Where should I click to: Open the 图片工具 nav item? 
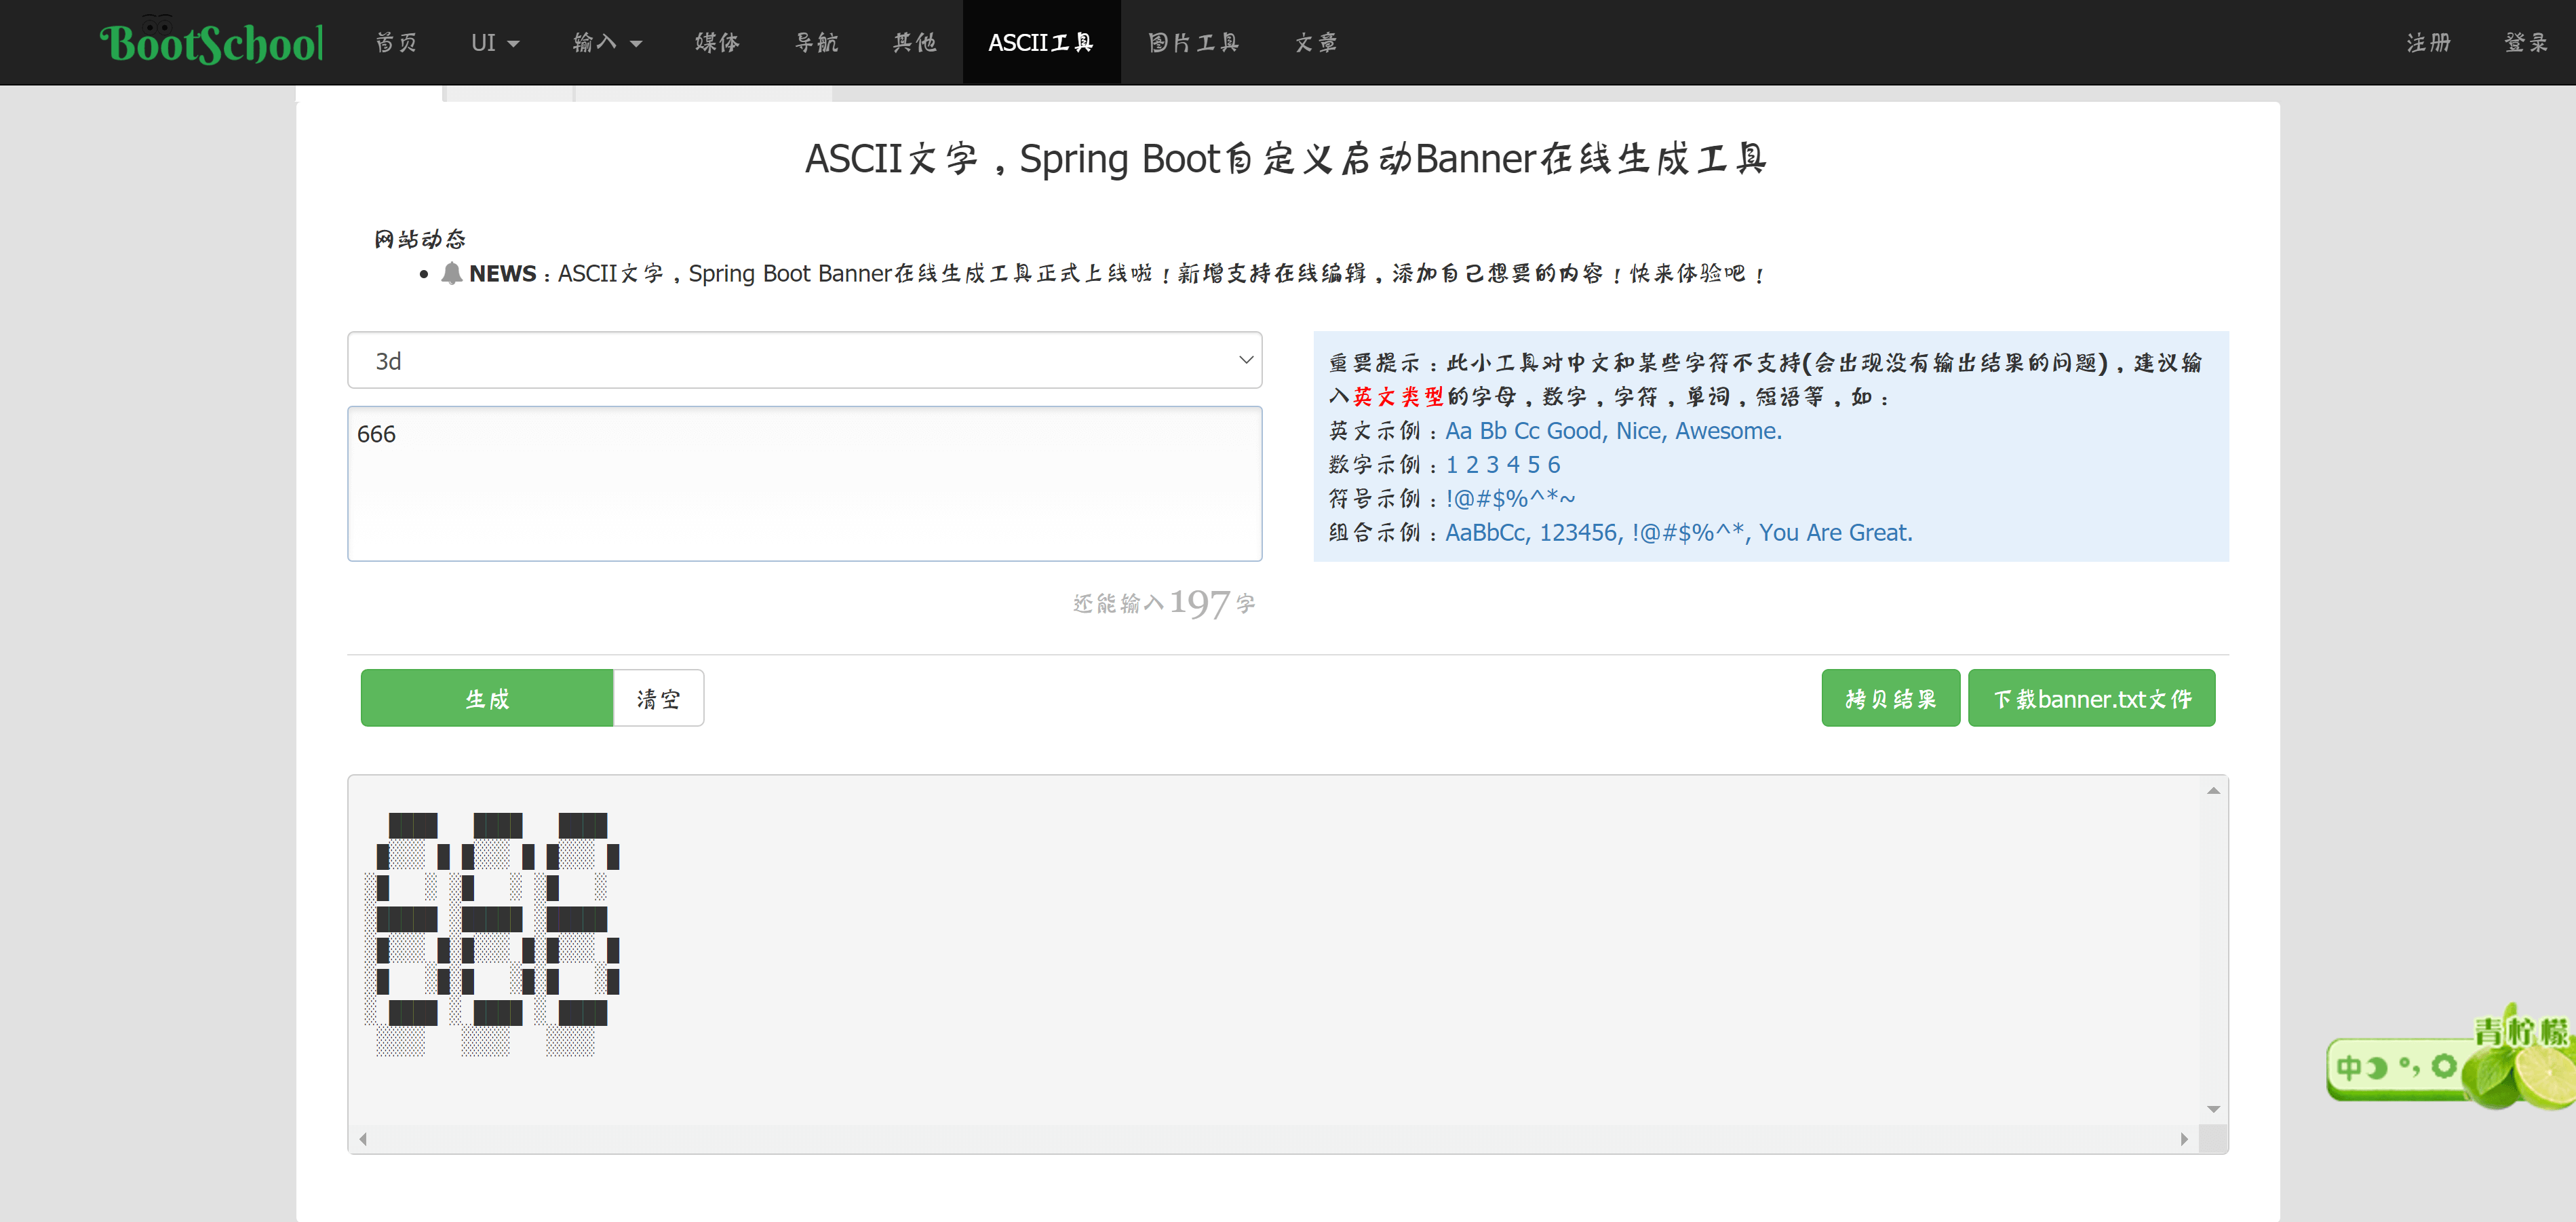[1193, 43]
